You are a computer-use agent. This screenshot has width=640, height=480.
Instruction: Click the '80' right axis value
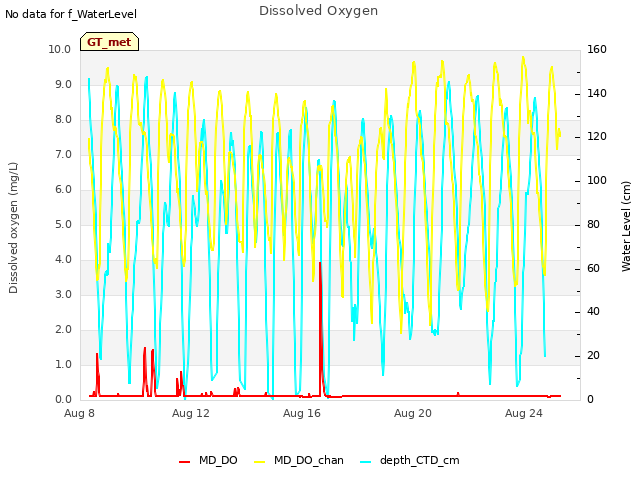tap(593, 224)
